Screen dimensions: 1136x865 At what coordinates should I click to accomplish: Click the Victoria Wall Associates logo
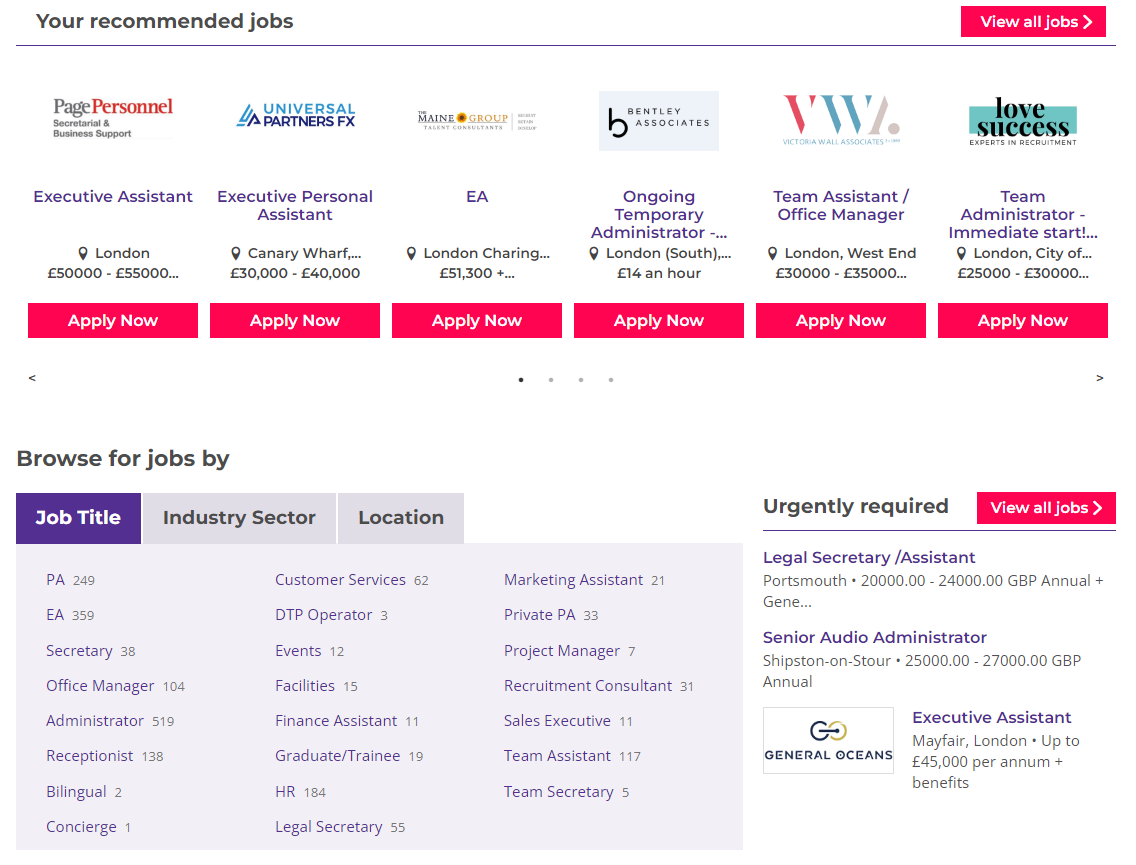pyautogui.click(x=841, y=120)
